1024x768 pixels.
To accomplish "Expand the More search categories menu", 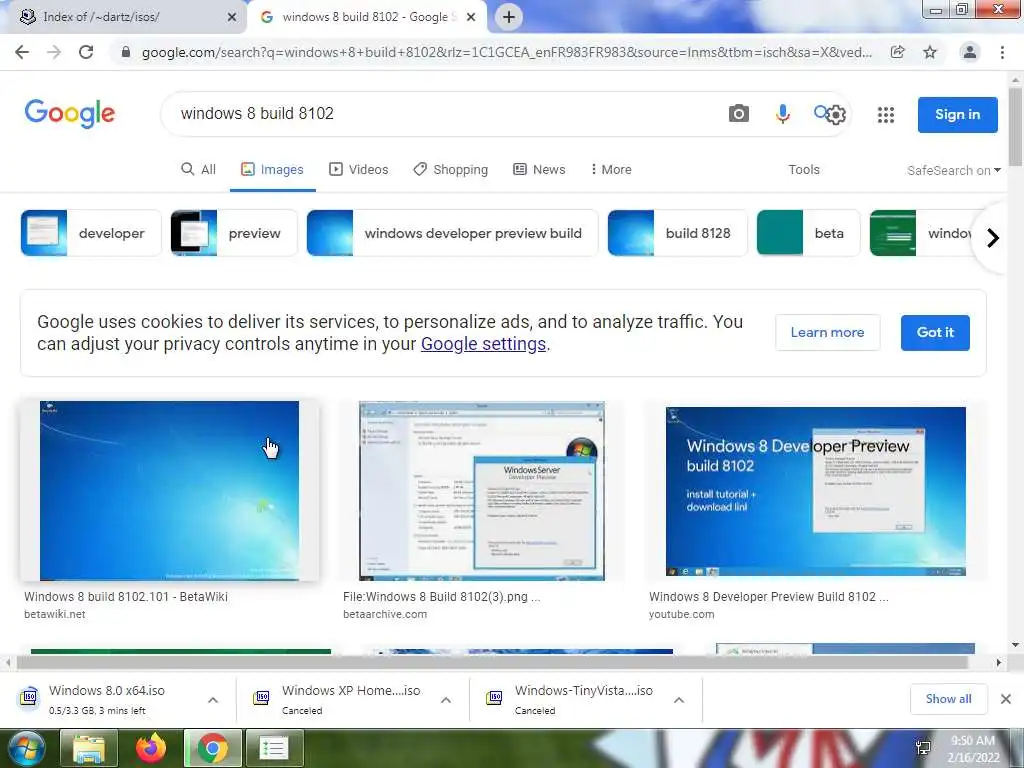I will coord(611,169).
